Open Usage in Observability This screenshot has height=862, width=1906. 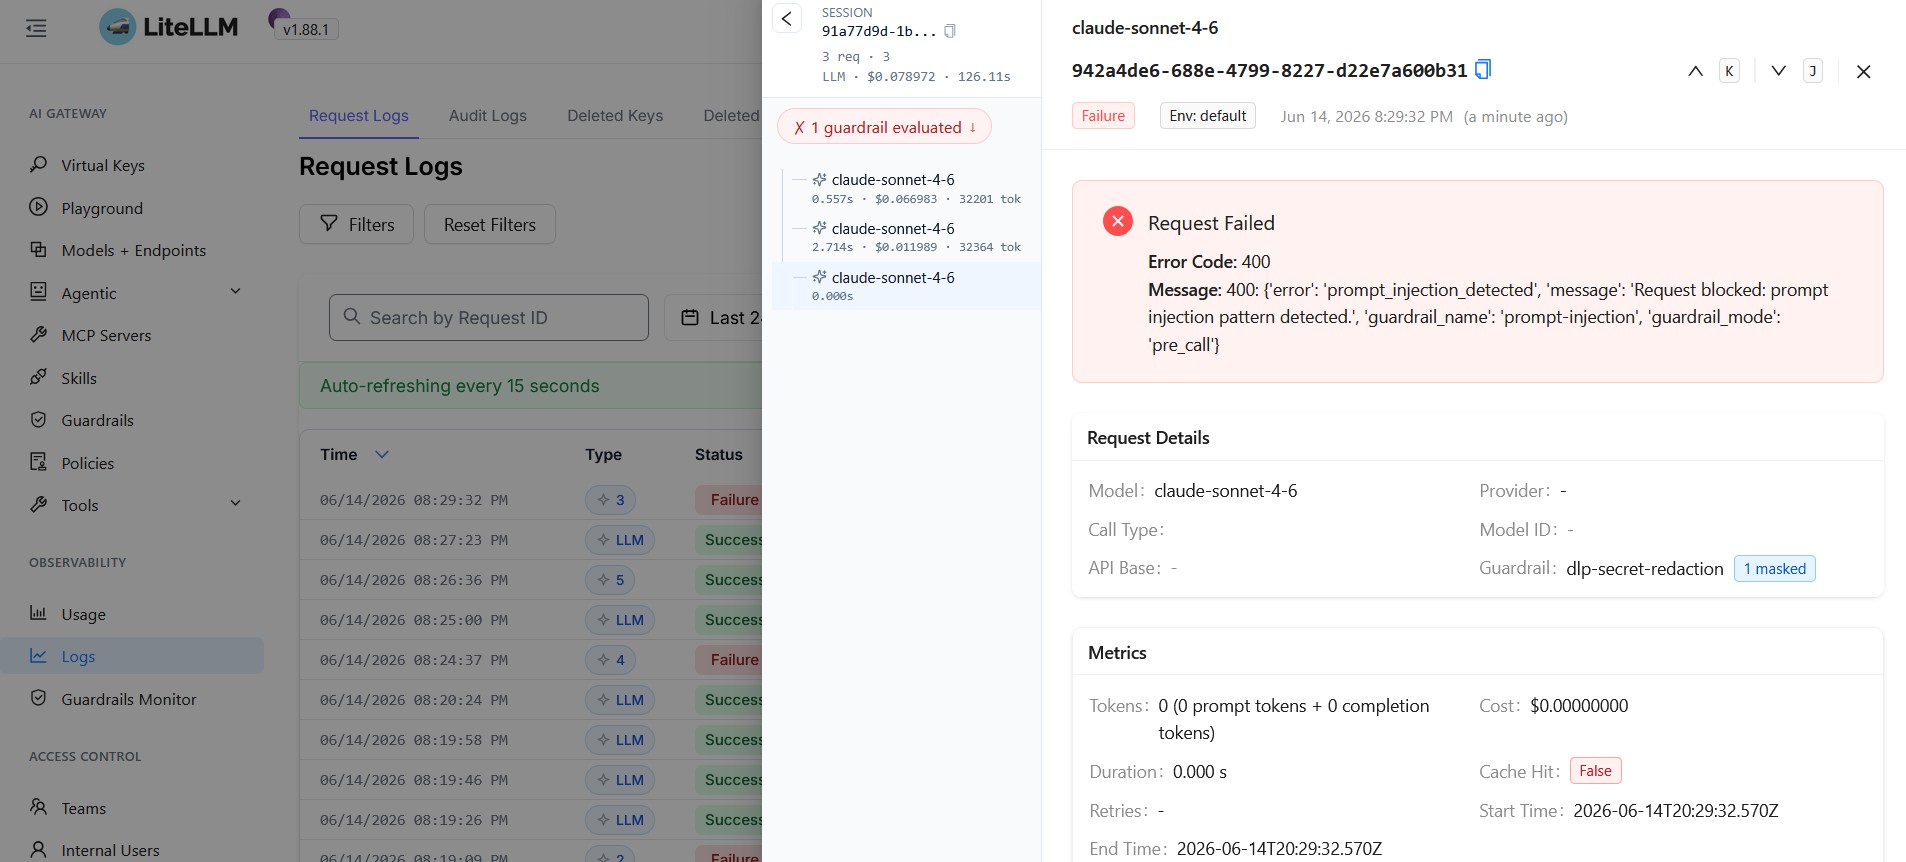pos(83,614)
